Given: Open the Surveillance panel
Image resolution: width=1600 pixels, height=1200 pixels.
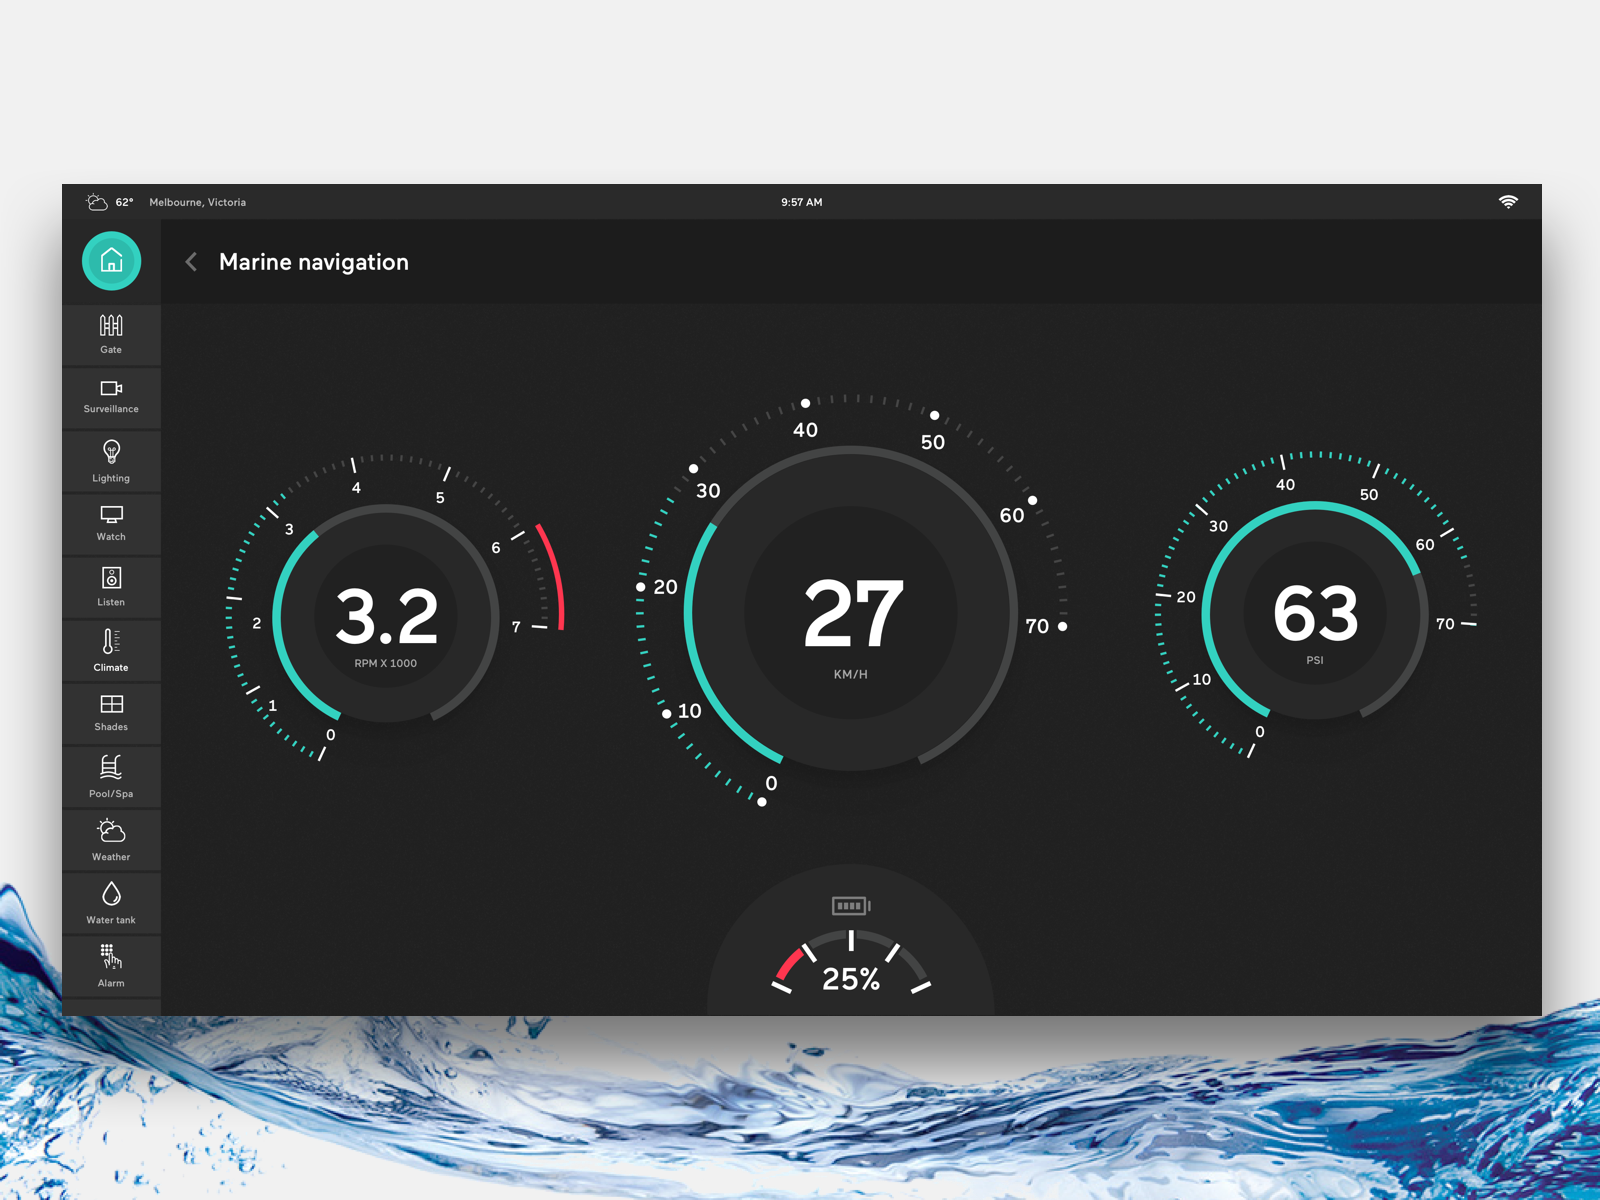Looking at the screenshot, I should (x=111, y=396).
